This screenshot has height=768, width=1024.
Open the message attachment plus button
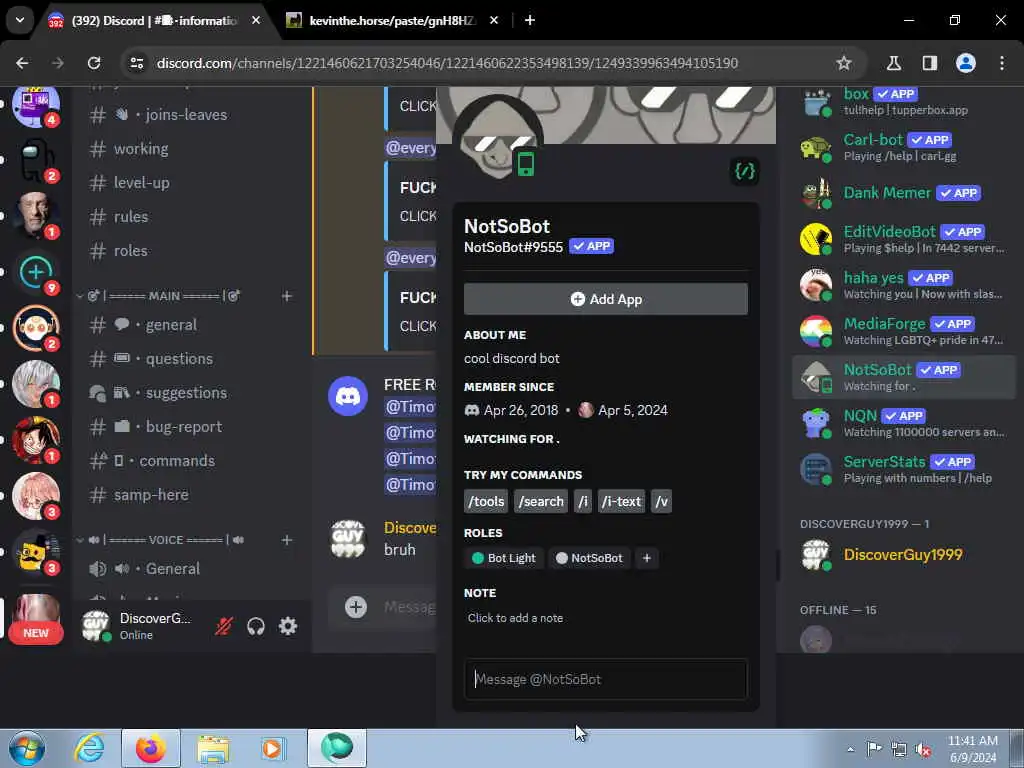coord(356,607)
